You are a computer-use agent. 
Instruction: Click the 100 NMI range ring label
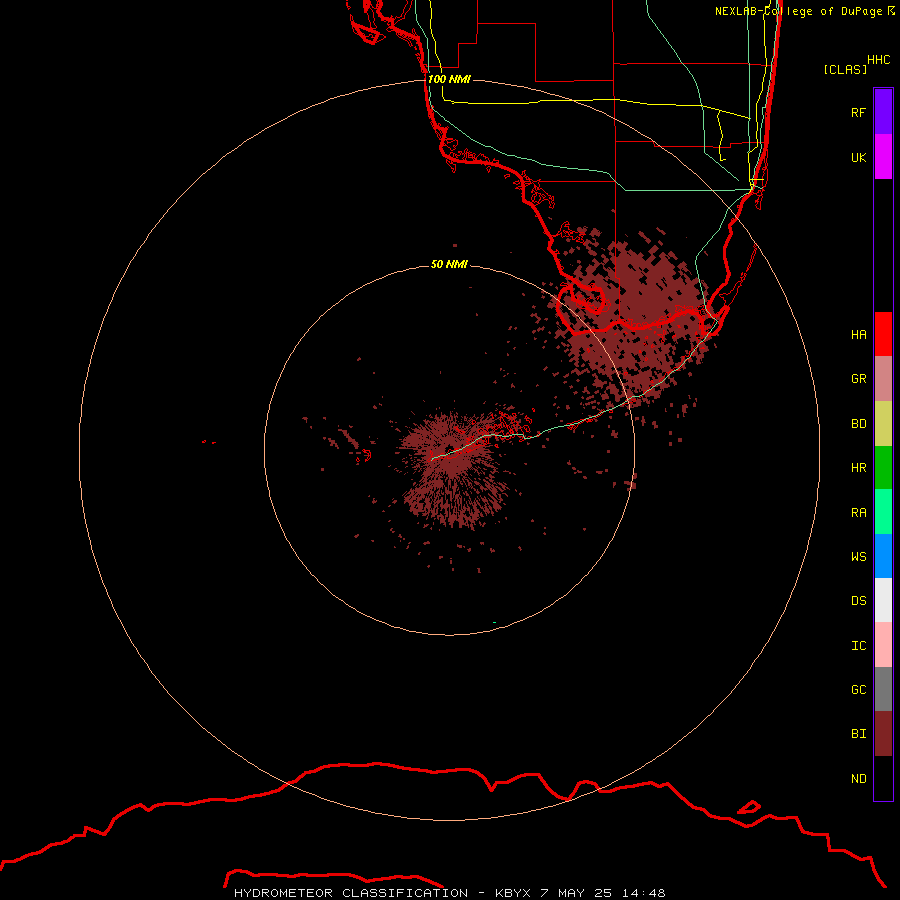pos(449,79)
